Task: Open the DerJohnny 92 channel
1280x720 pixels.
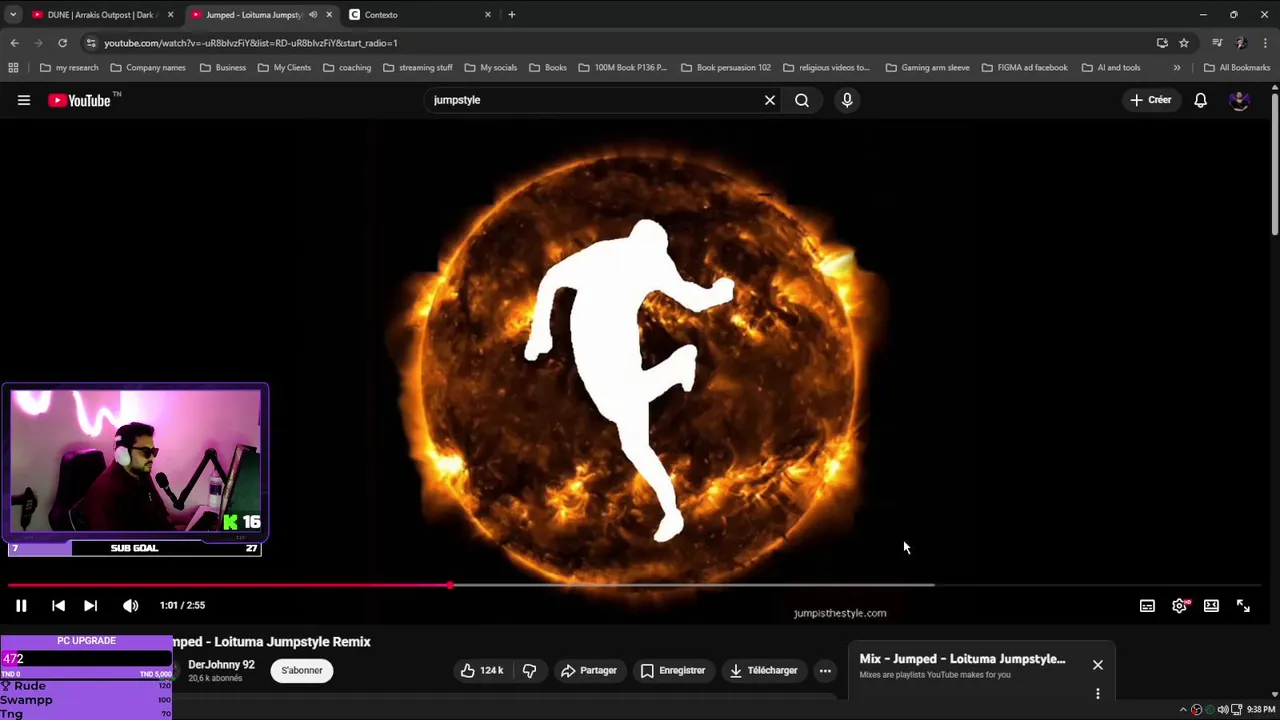Action: pos(221,664)
